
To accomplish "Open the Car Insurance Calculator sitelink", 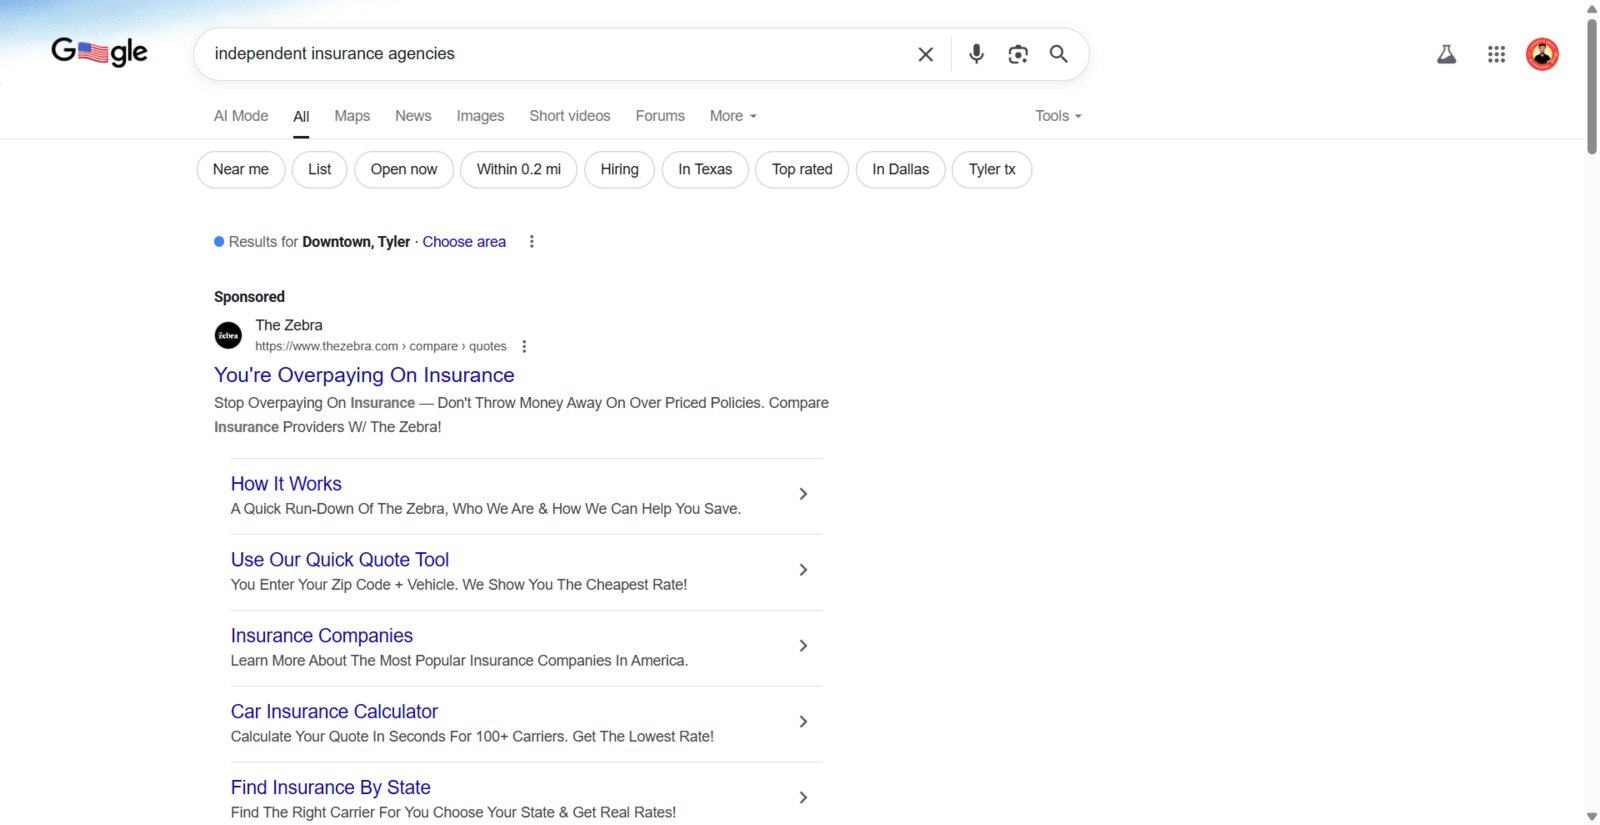I will (334, 712).
